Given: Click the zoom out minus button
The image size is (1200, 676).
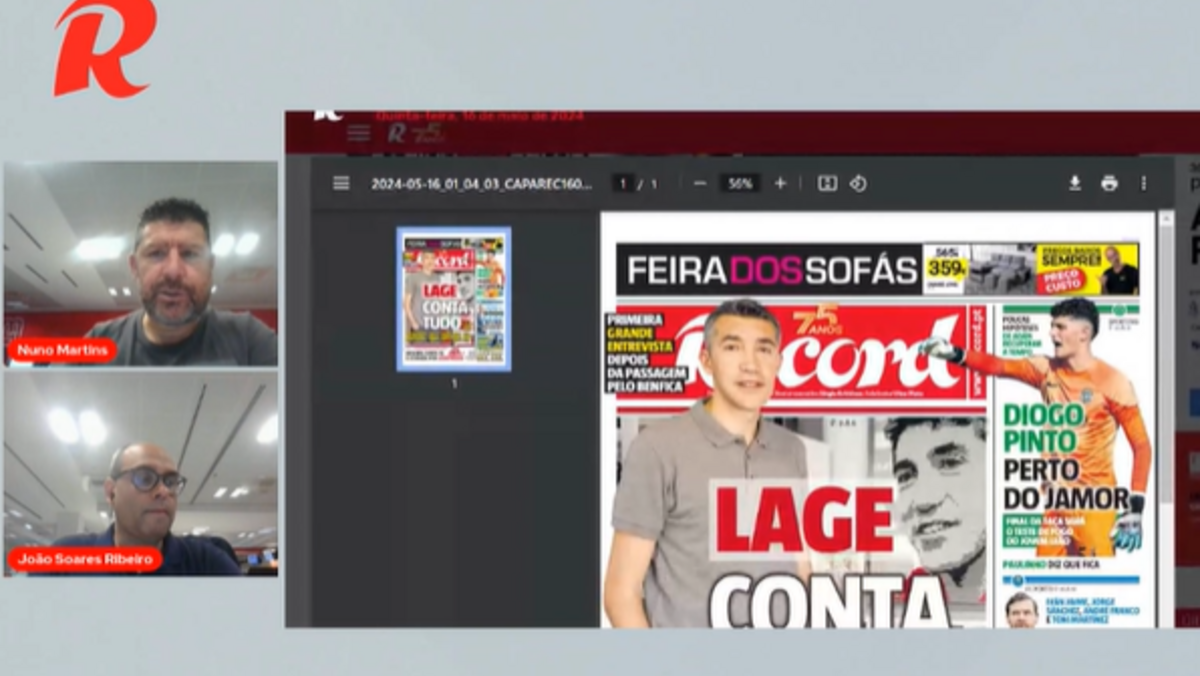Looking at the screenshot, I should point(700,184).
